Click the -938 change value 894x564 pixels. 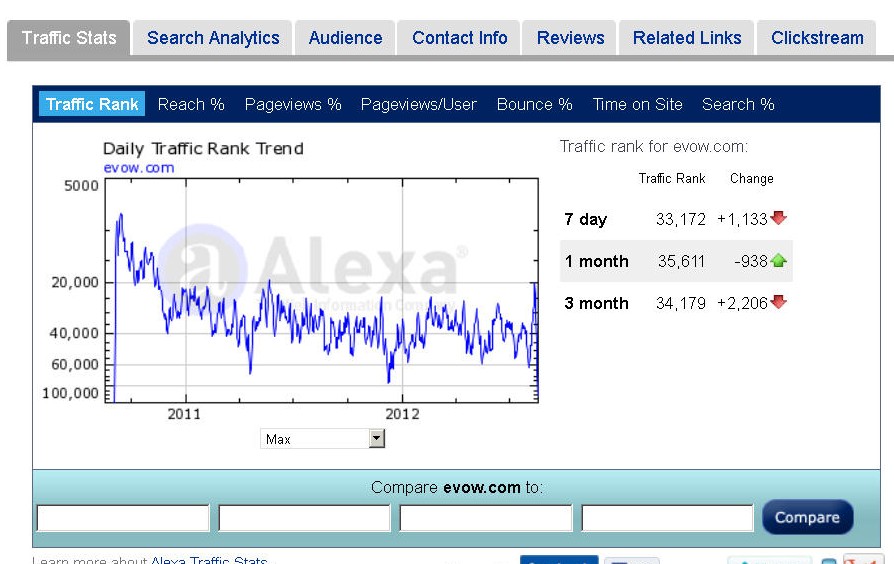[x=751, y=261]
